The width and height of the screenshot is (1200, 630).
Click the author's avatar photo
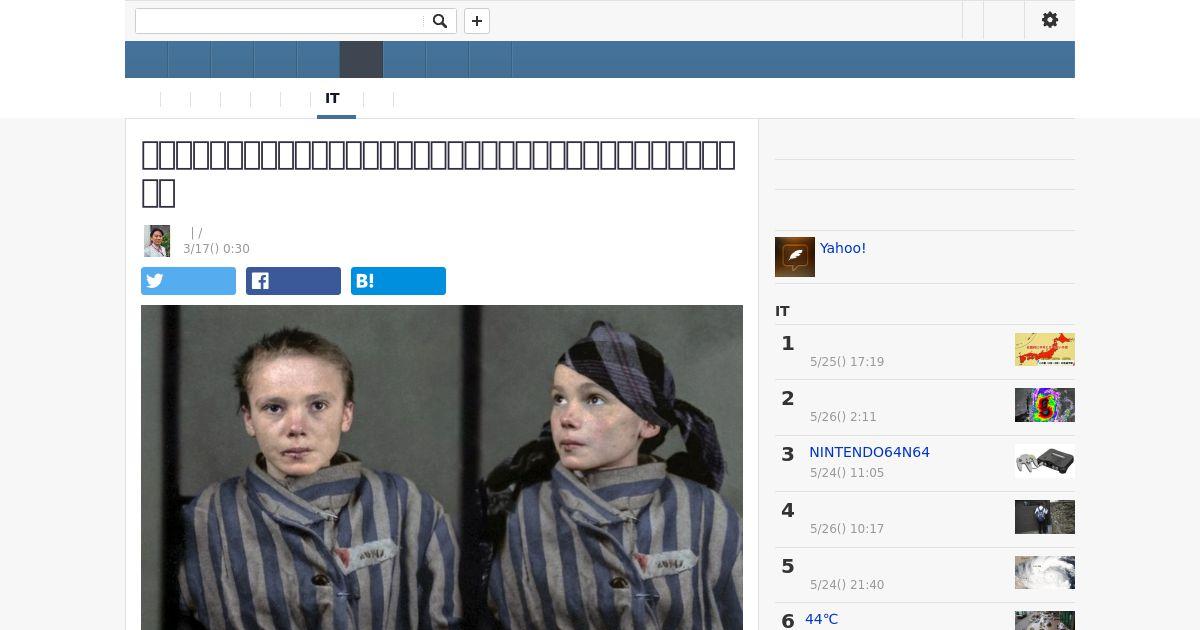(157, 241)
